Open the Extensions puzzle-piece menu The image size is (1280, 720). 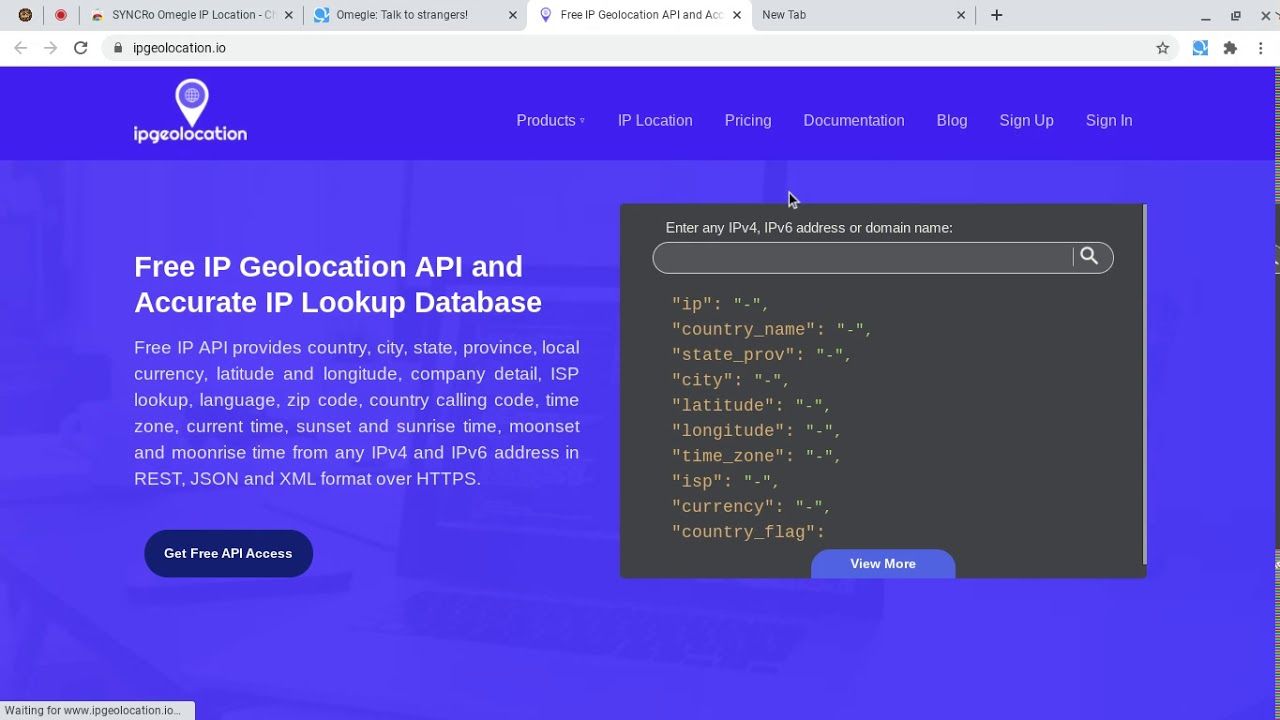(1230, 48)
